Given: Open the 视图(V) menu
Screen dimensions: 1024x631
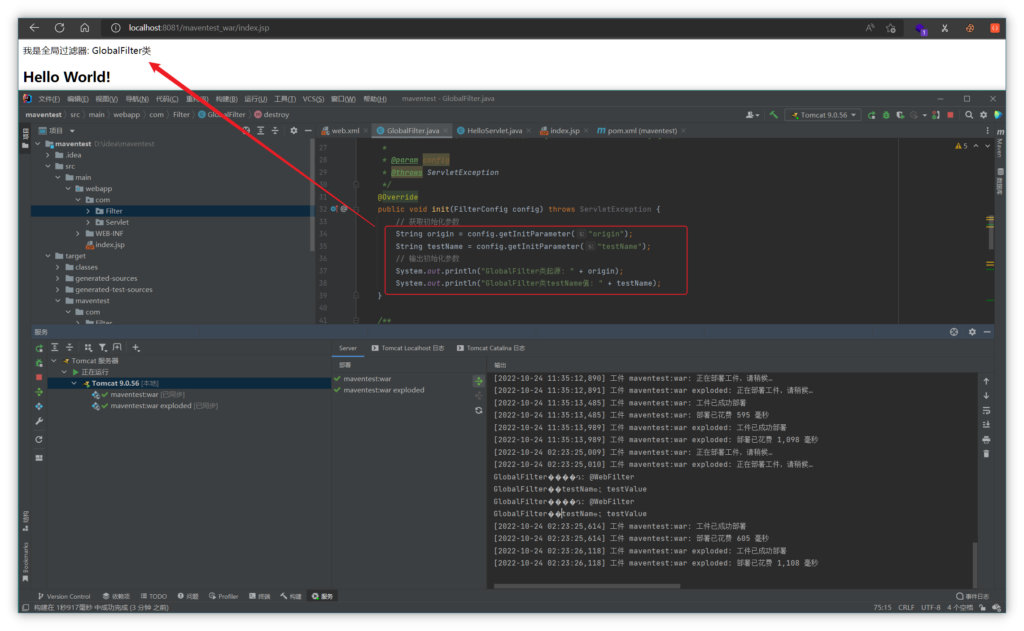Looking at the screenshot, I should pyautogui.click(x=106, y=99).
